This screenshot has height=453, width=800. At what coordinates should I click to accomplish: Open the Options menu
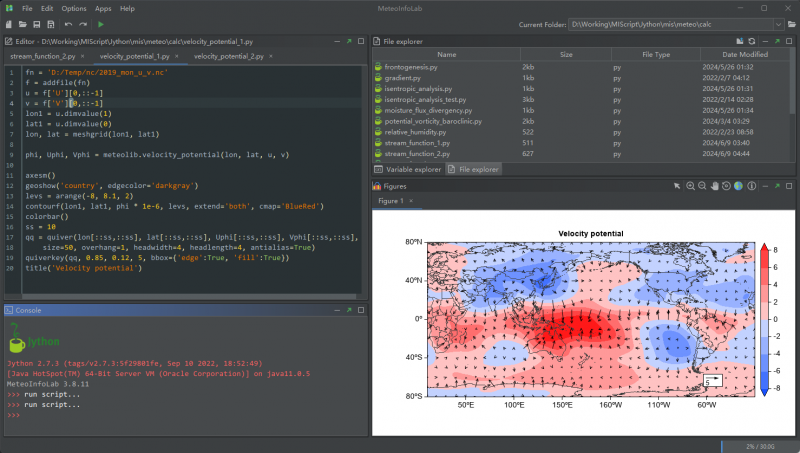pos(73,8)
